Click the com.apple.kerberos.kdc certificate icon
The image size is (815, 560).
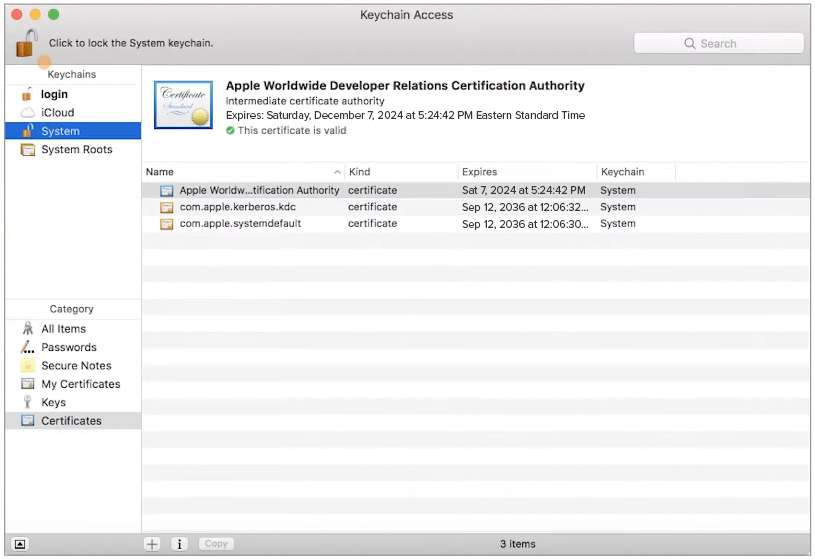point(166,207)
